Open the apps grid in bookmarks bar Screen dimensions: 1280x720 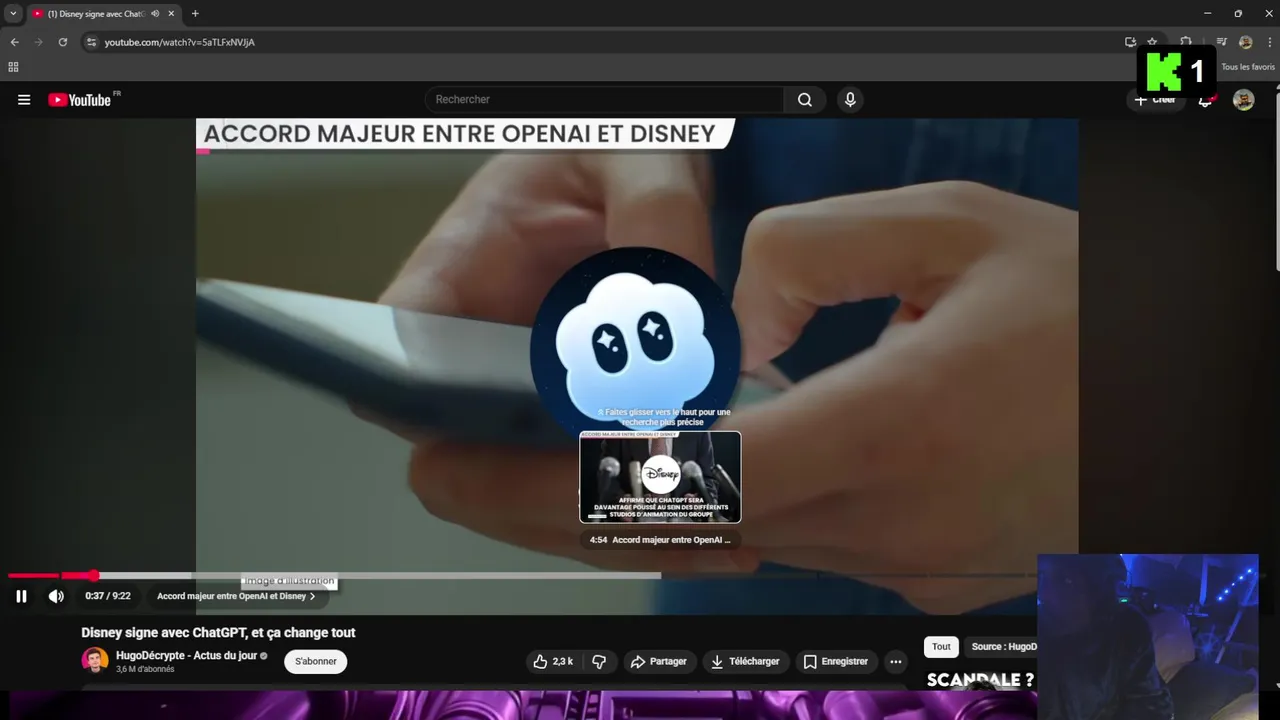coord(13,67)
